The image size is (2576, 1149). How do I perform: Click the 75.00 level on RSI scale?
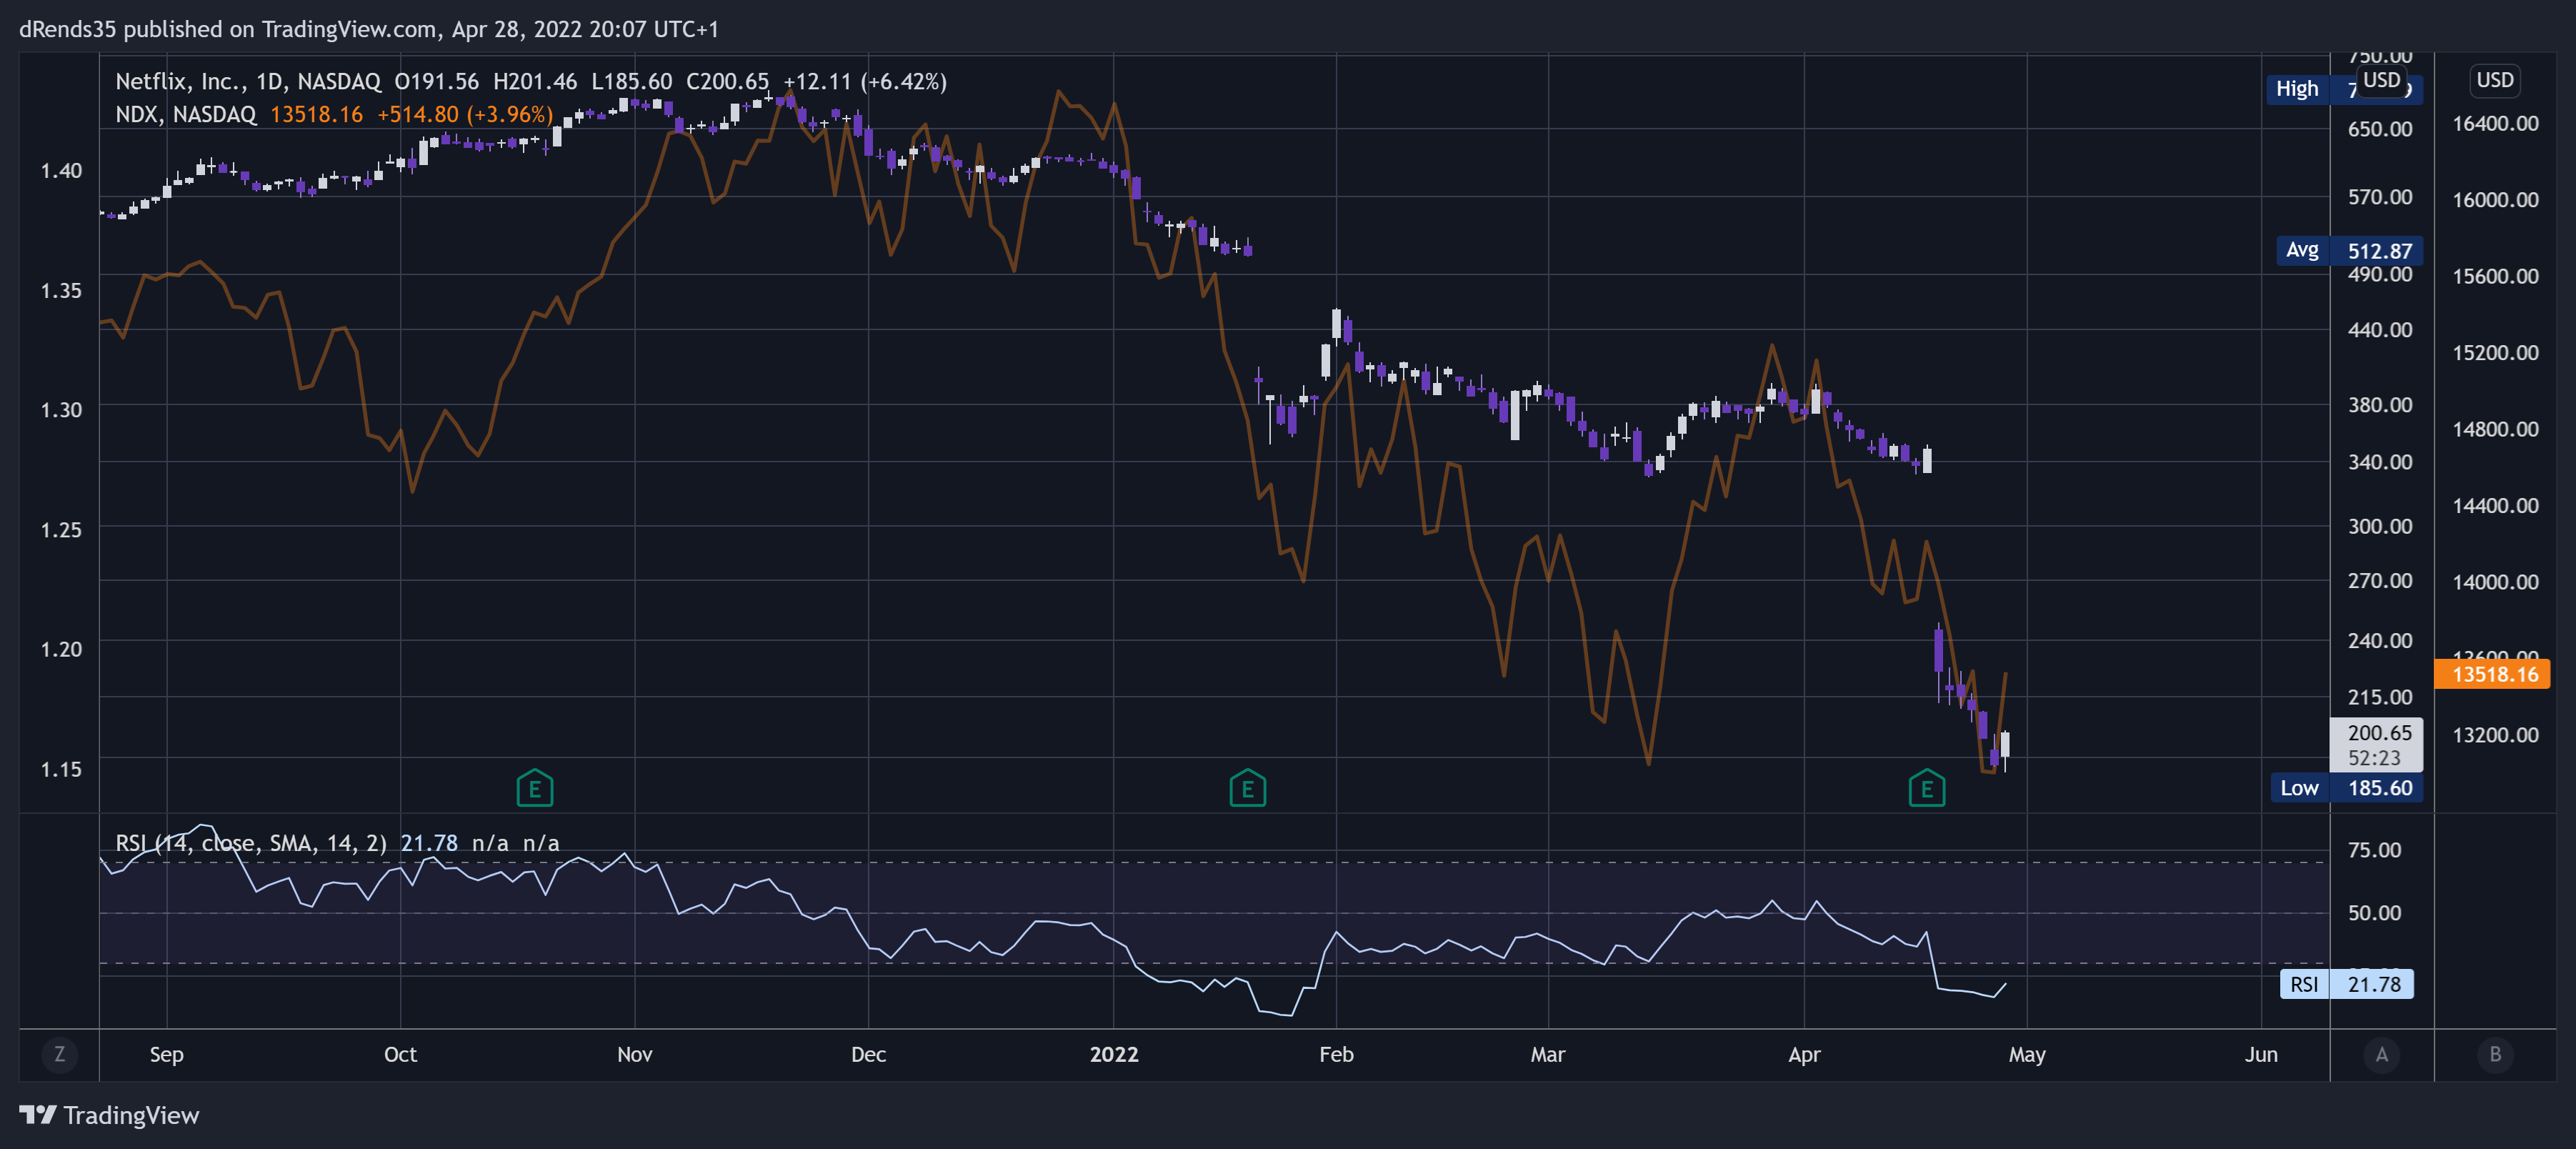click(2374, 850)
